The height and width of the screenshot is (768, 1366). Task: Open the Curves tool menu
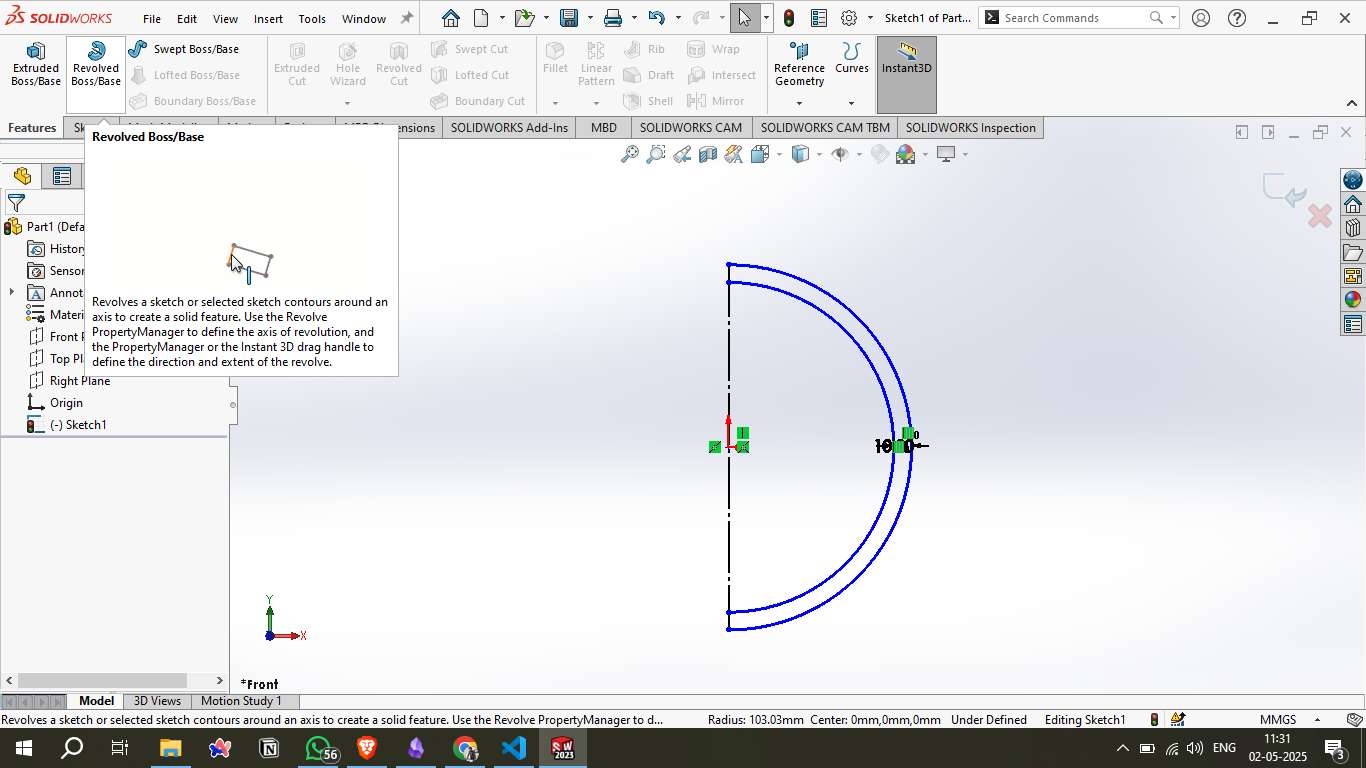point(852,60)
